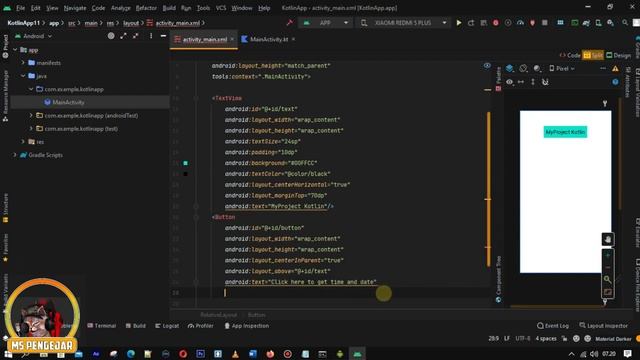Open the File menu
Screen dimensions: 640x360
pyautogui.click(x=20, y=8)
